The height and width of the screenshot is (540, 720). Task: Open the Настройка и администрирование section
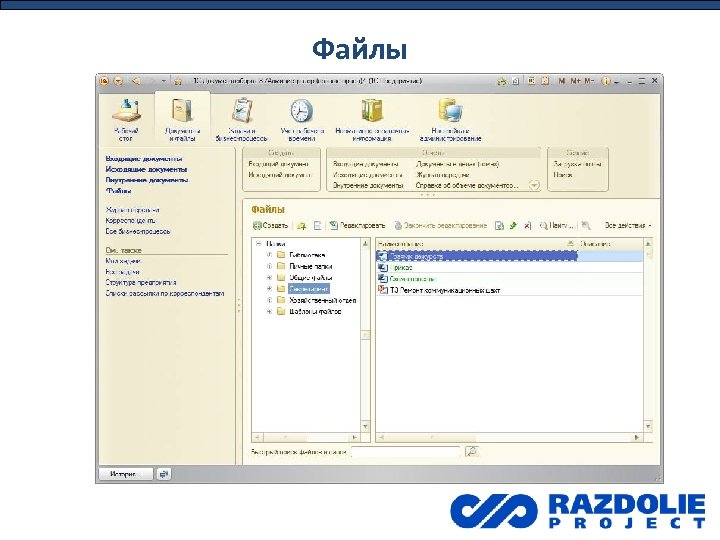[450, 119]
